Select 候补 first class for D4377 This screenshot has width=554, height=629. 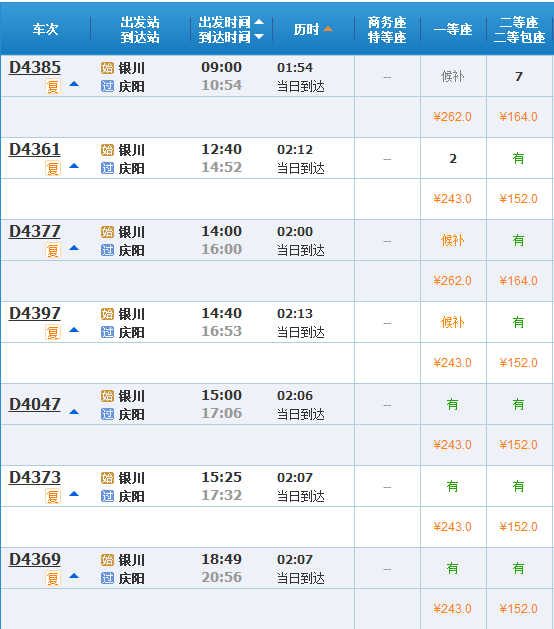coord(453,240)
